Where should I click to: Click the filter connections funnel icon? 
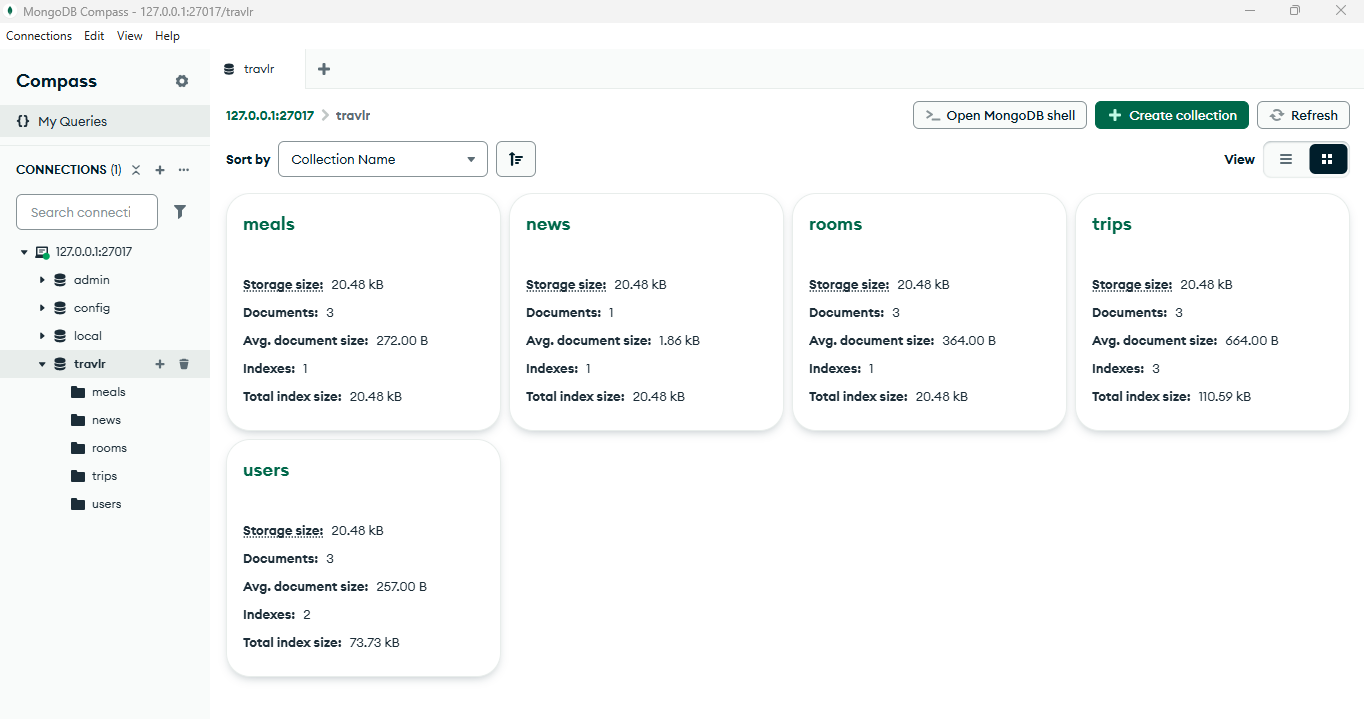180,212
